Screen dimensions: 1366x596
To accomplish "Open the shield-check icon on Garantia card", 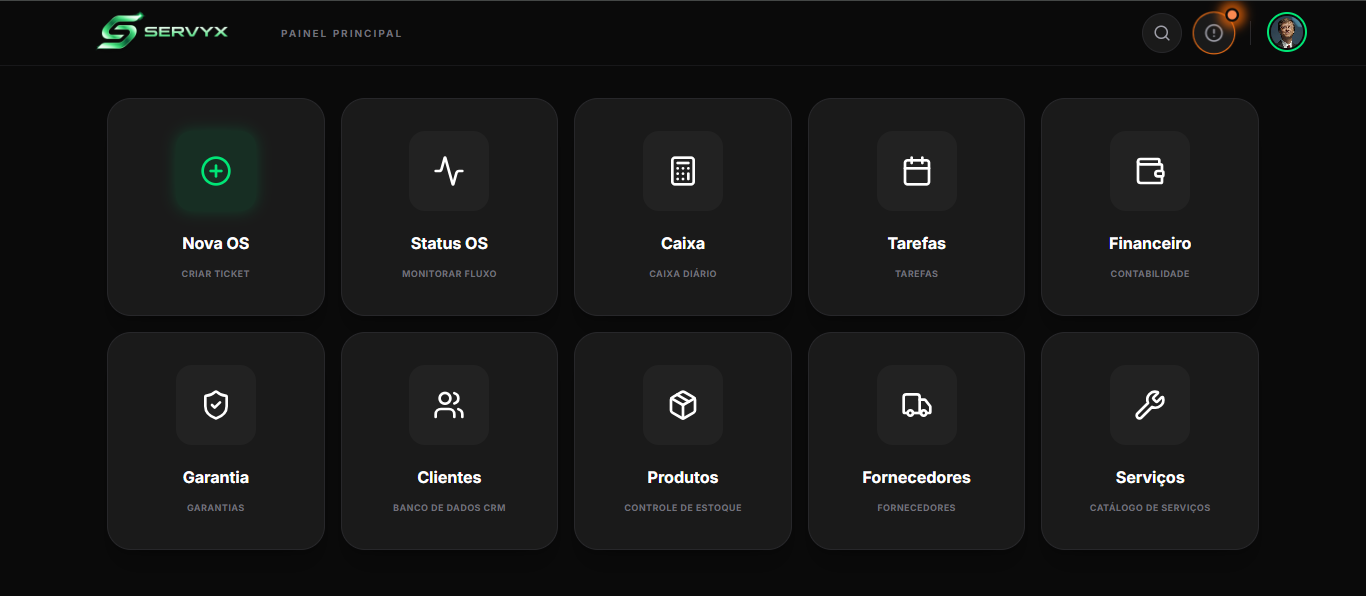I will click(x=216, y=405).
